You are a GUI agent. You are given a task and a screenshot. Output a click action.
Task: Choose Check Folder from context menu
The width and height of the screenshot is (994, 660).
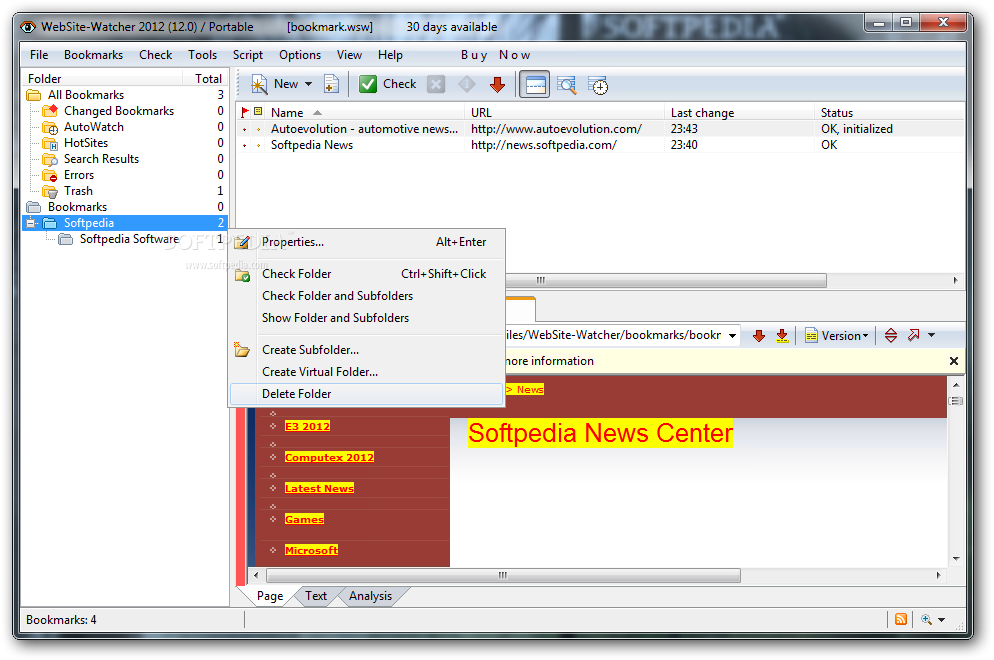[x=366, y=274]
